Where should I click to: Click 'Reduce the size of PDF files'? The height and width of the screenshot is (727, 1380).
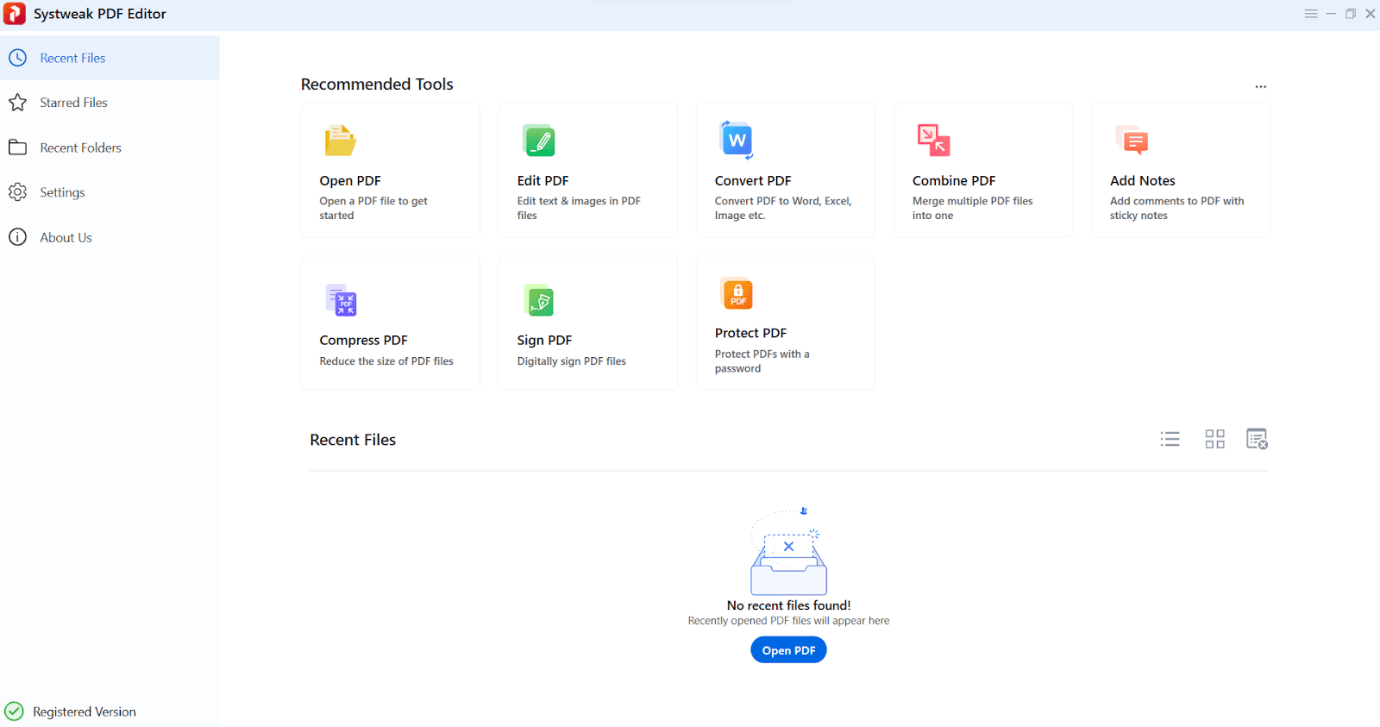point(386,361)
